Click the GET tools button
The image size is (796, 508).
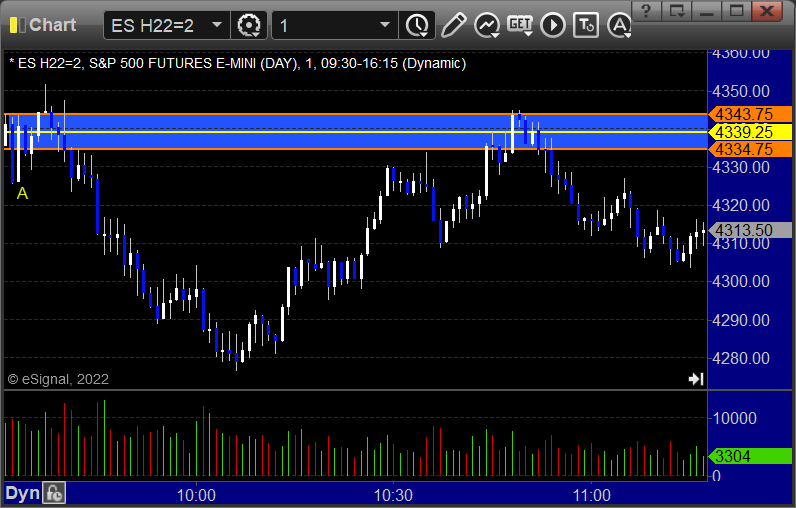coord(520,25)
